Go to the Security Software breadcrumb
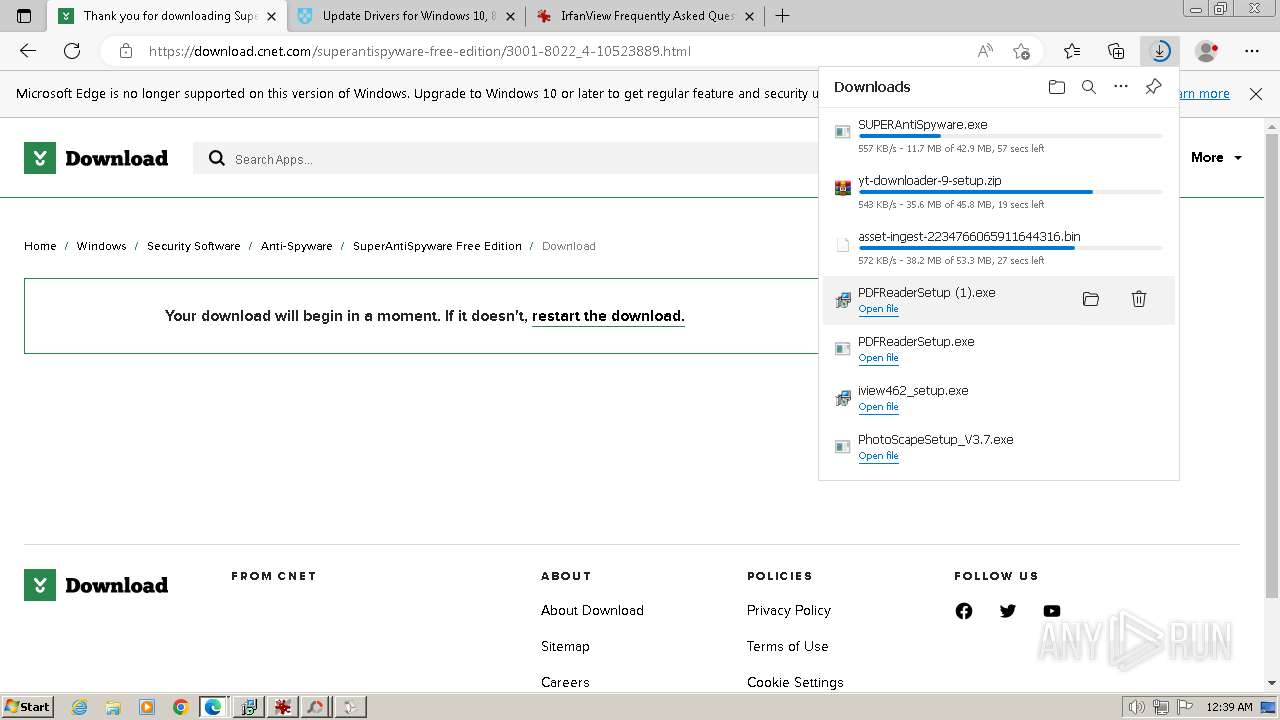This screenshot has width=1280, height=720. [193, 246]
